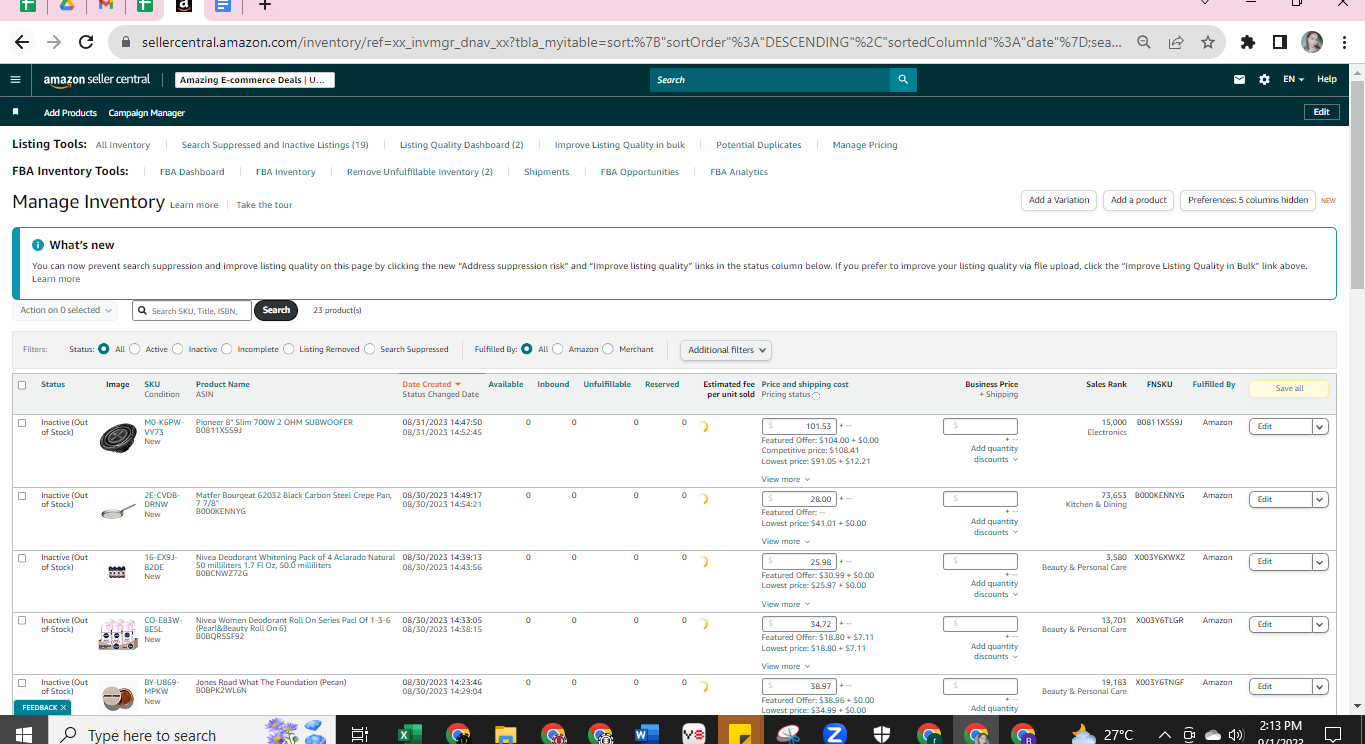This screenshot has height=744, width=1365.
Task: Check the Pioneer Subwoofer row checkbox
Action: (x=22, y=423)
